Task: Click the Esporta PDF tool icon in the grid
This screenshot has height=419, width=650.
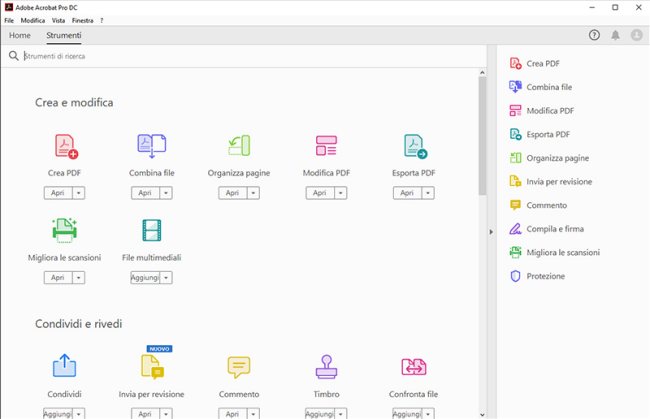Action: pyautogui.click(x=415, y=146)
